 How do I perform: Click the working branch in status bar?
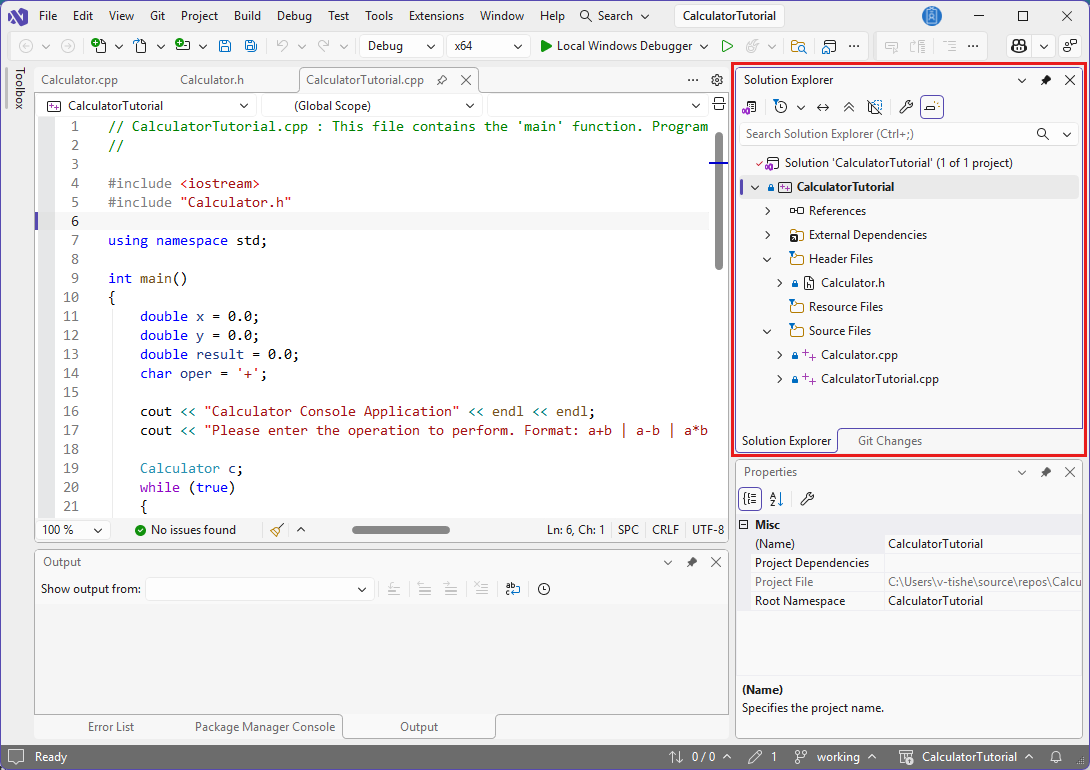(835, 757)
